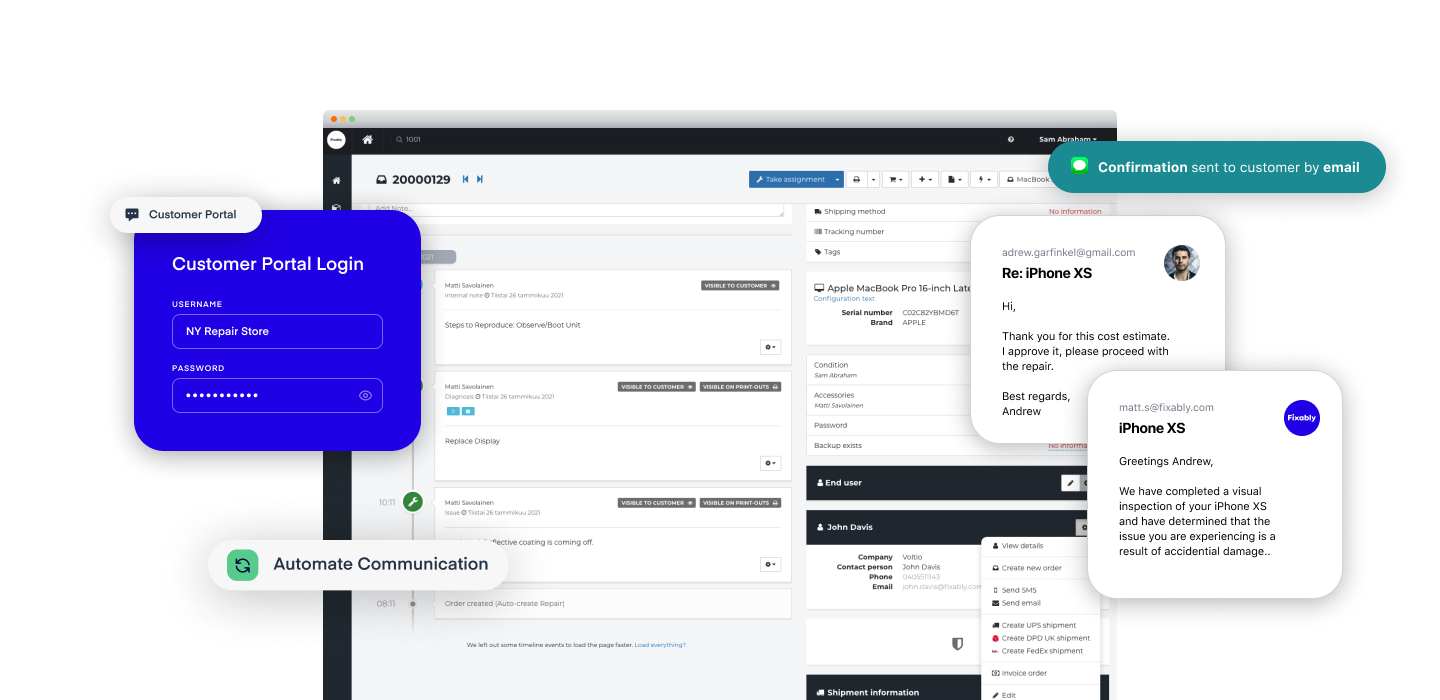Screen dimensions: 1440x700
Task: Toggle VISIBLE TO CUSTOMER on the Diagnosis note
Action: click(x=656, y=385)
